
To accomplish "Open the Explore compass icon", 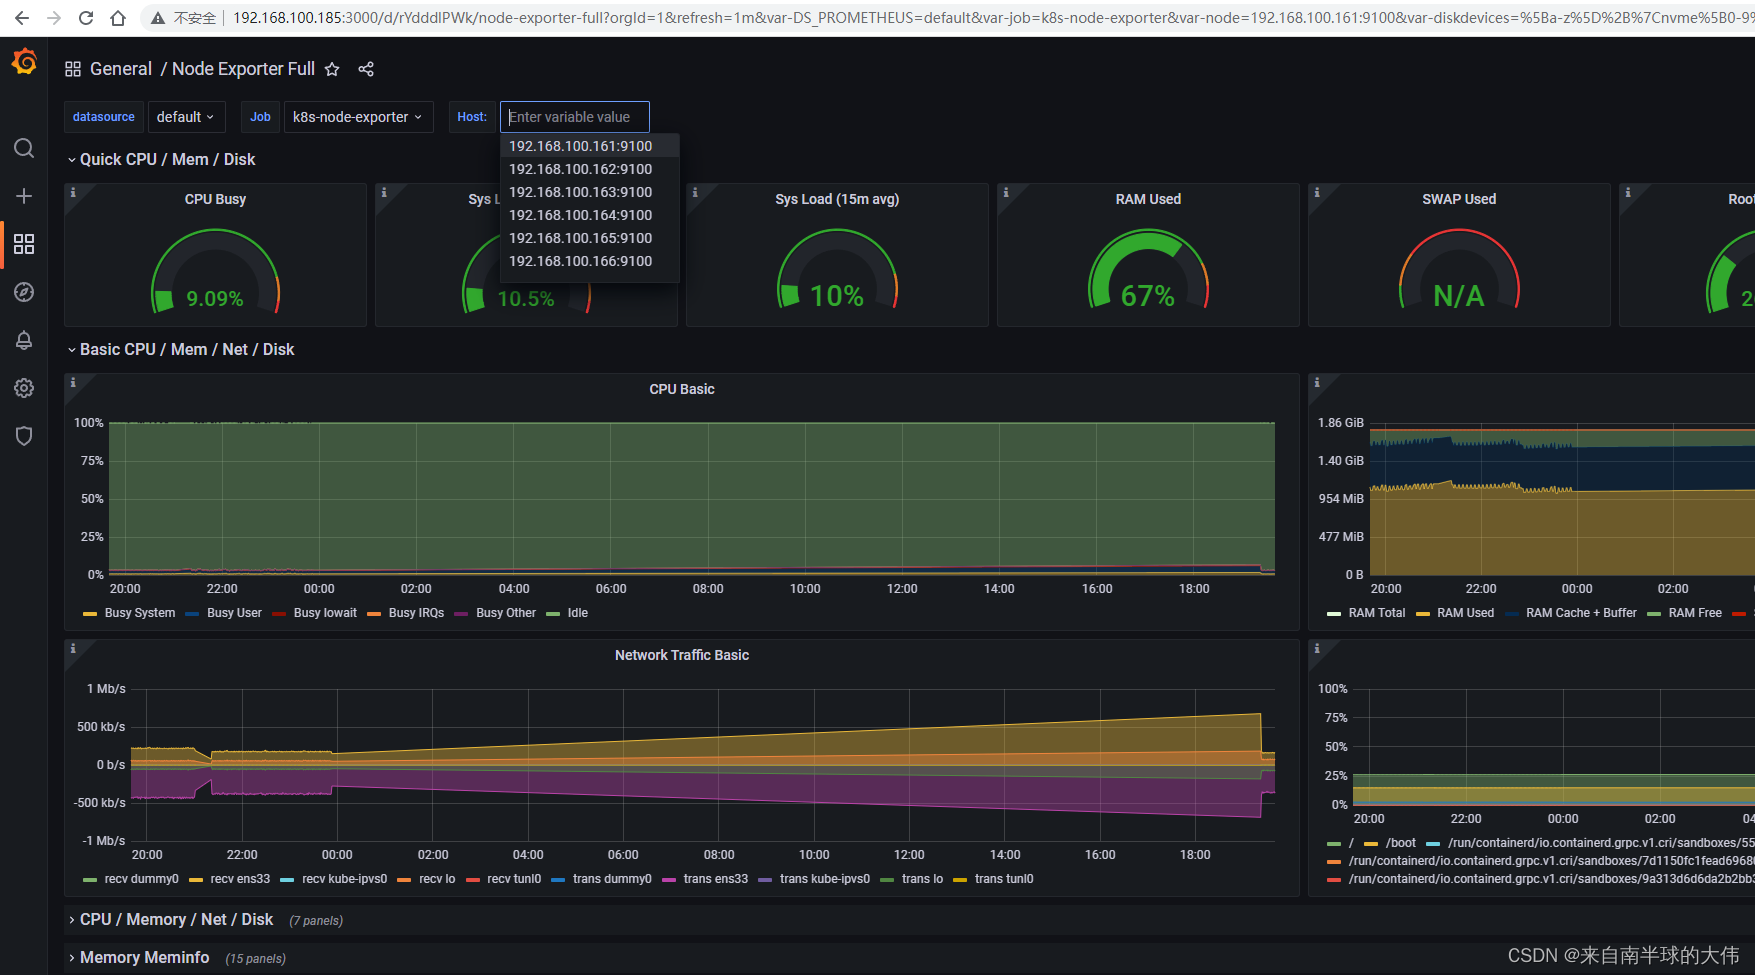I will pyautogui.click(x=24, y=292).
